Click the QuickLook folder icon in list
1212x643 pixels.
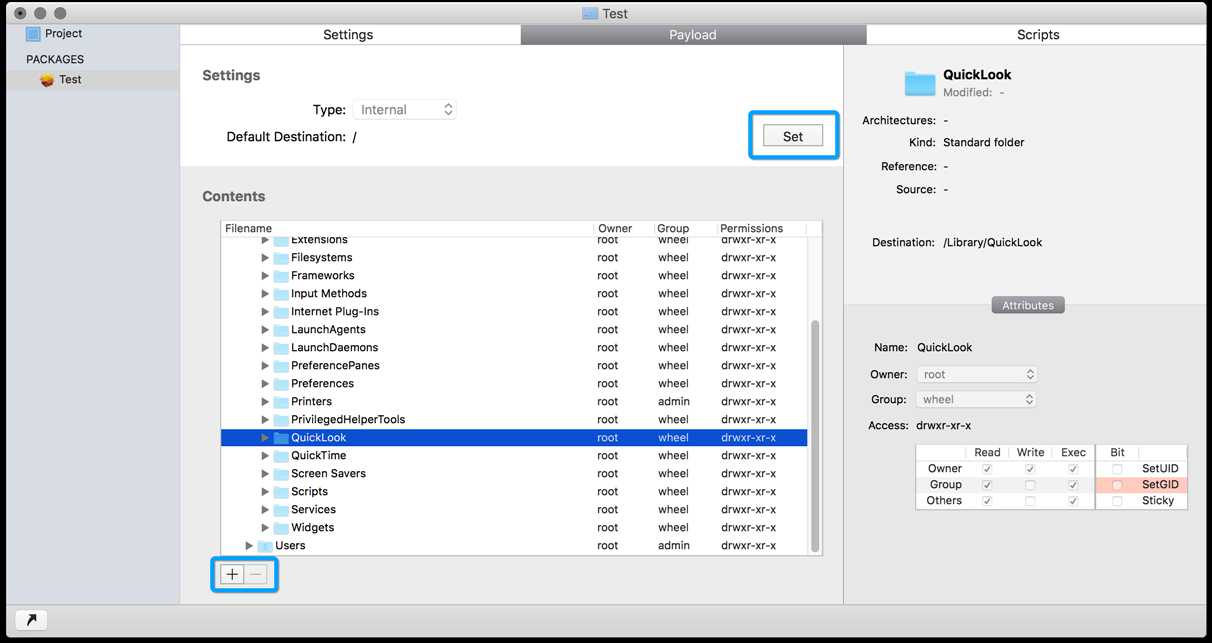(x=281, y=438)
